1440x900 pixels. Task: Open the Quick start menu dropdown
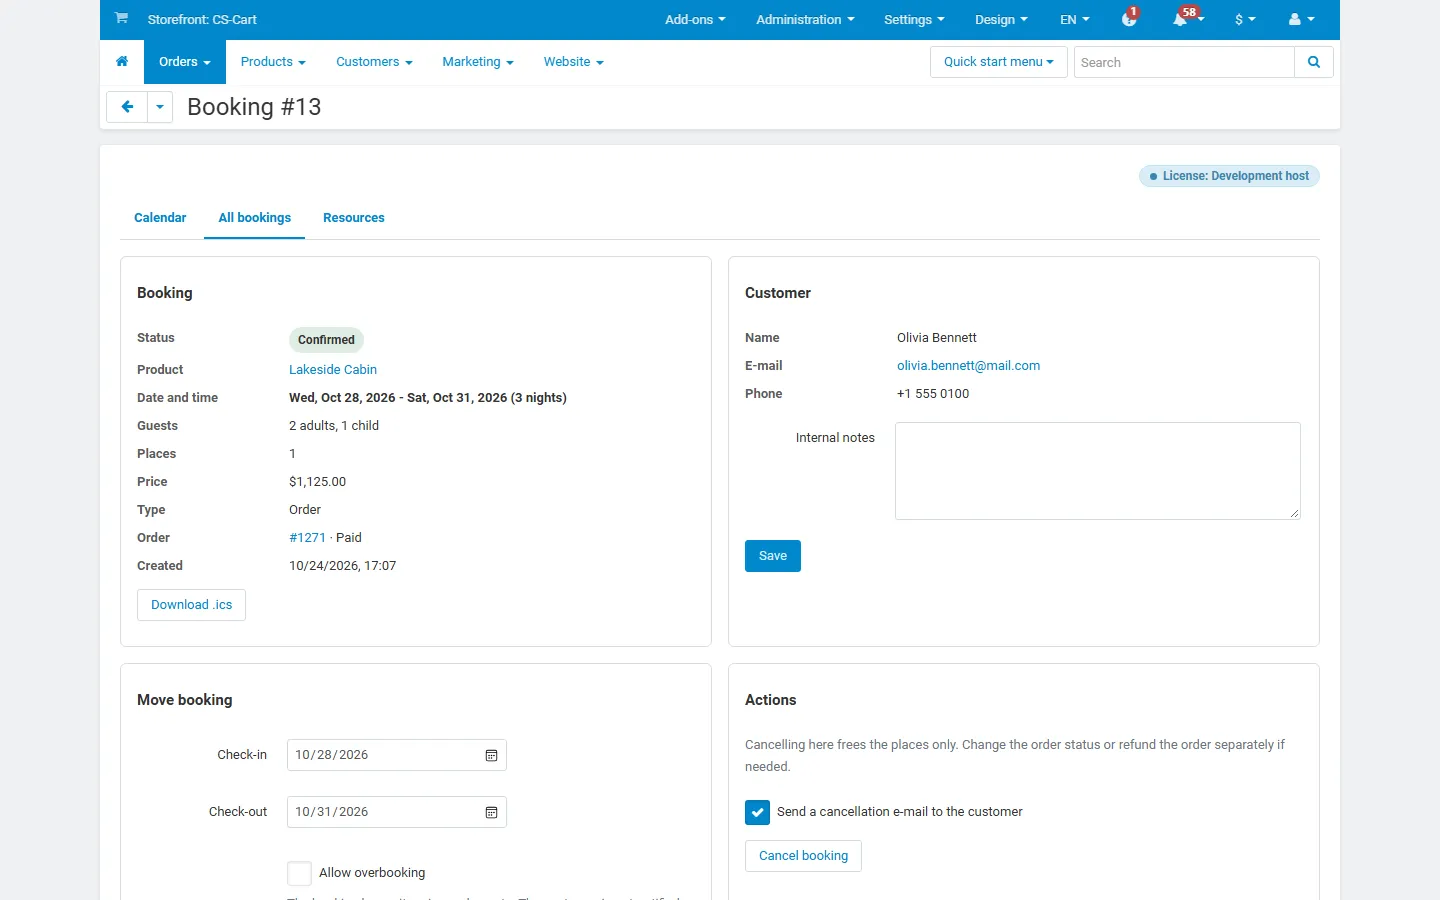[x=999, y=62]
